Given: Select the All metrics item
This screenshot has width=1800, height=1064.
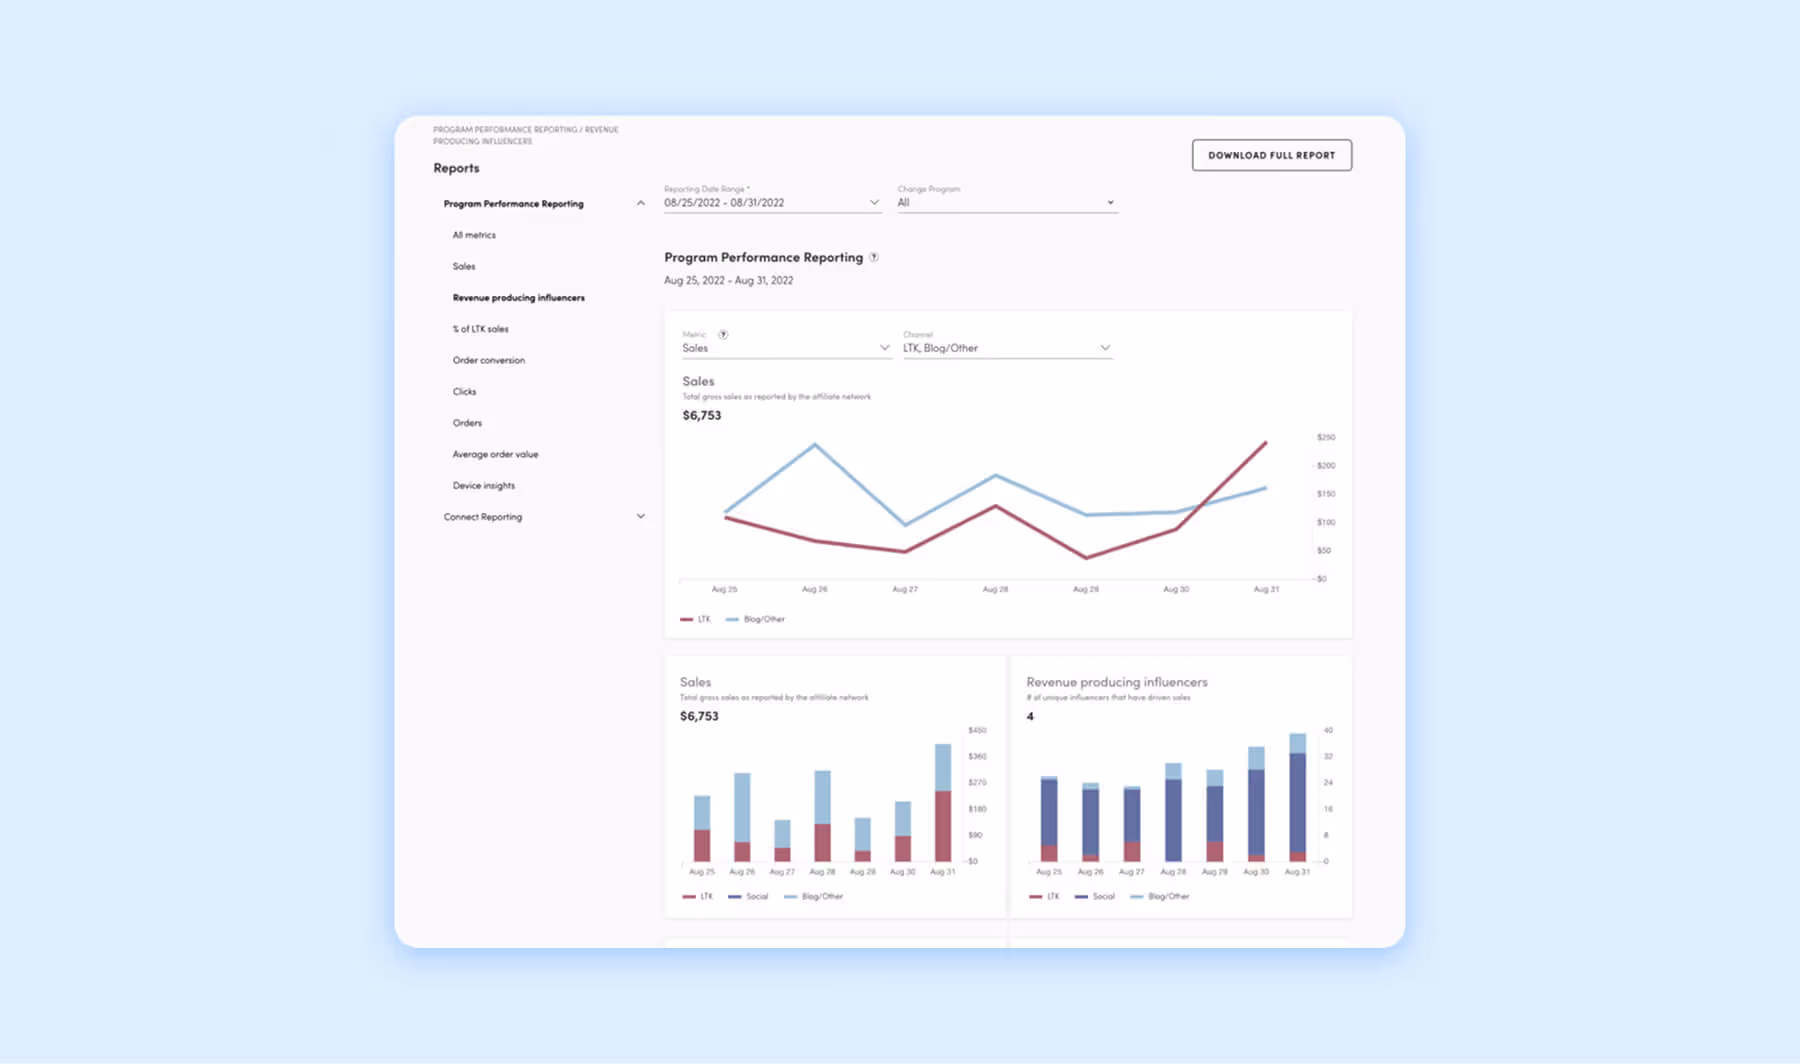Looking at the screenshot, I should 473,234.
